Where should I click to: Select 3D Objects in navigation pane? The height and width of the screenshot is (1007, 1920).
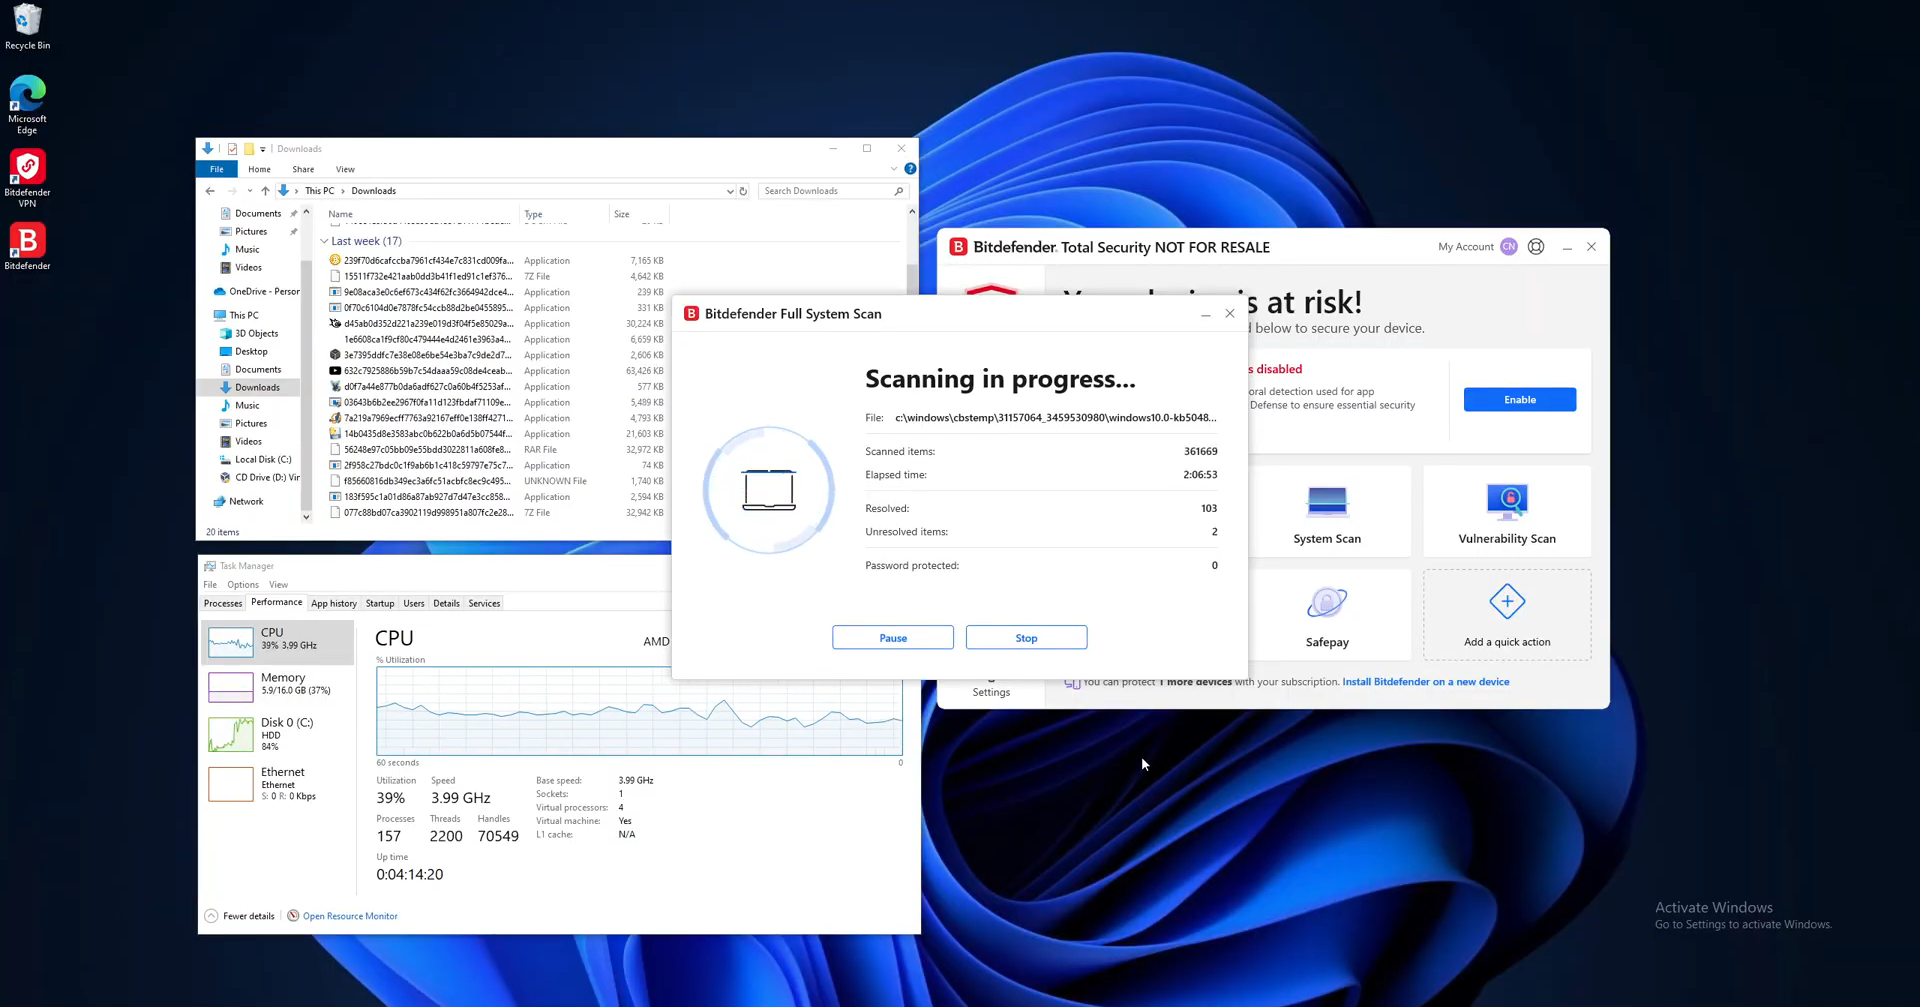[x=256, y=334]
